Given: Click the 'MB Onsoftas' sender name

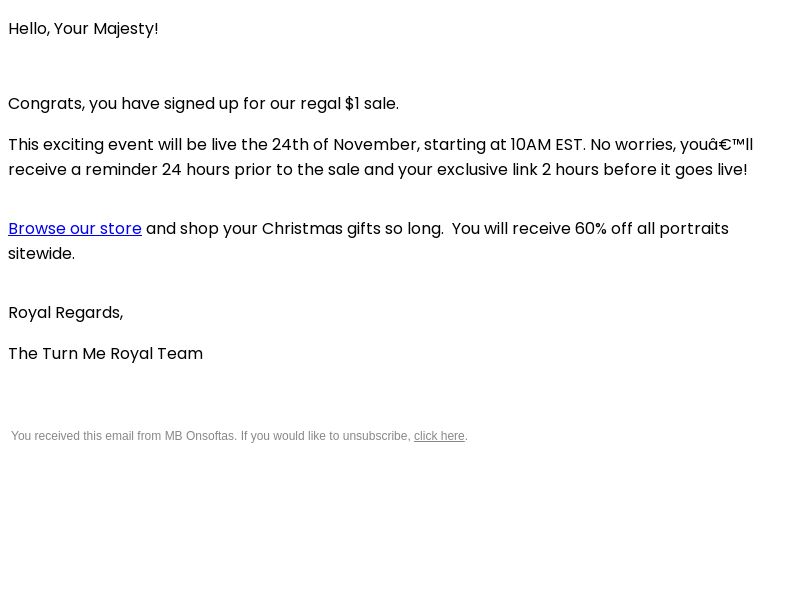Looking at the screenshot, I should click(199, 436).
